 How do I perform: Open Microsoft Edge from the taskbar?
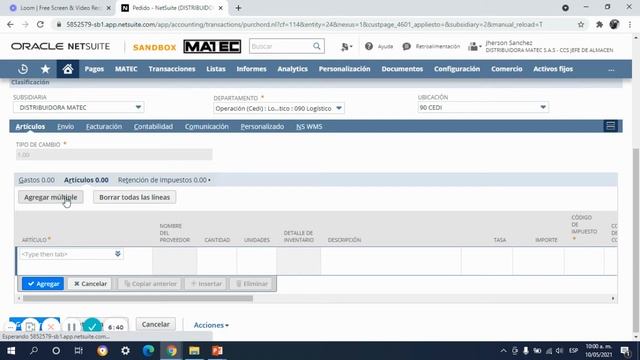click(x=149, y=351)
